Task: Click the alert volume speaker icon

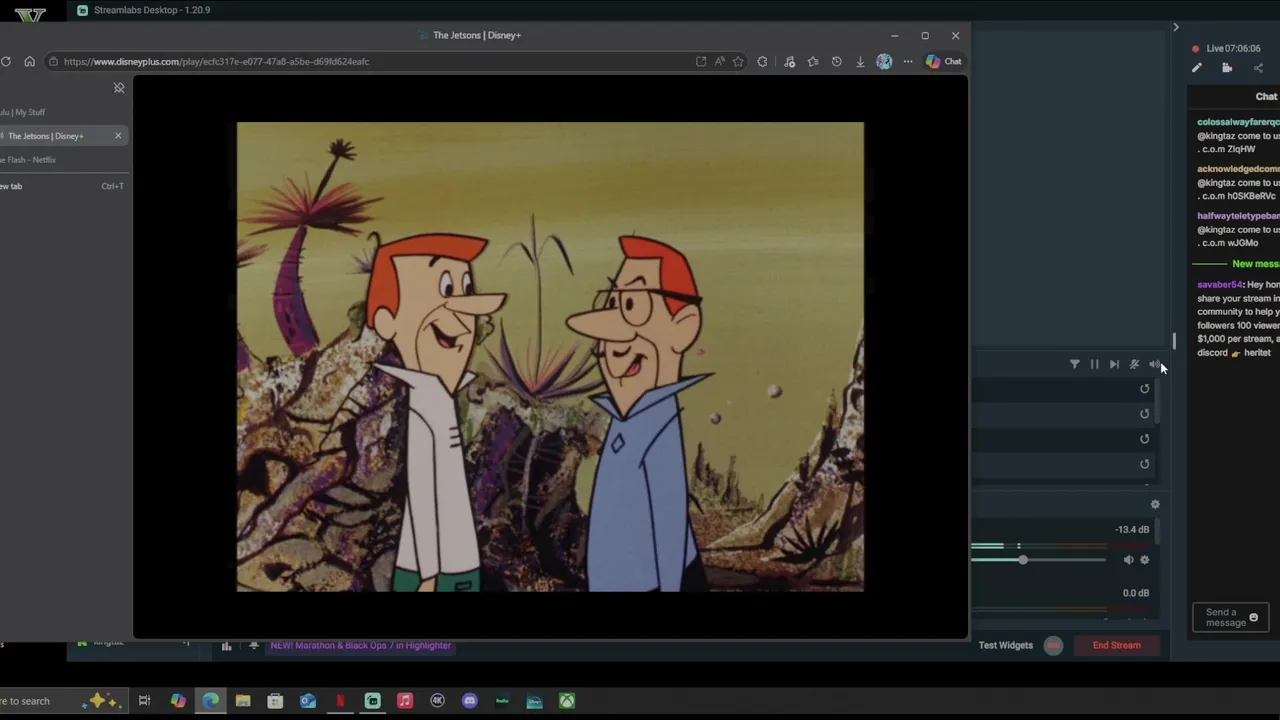Action: click(x=1154, y=364)
